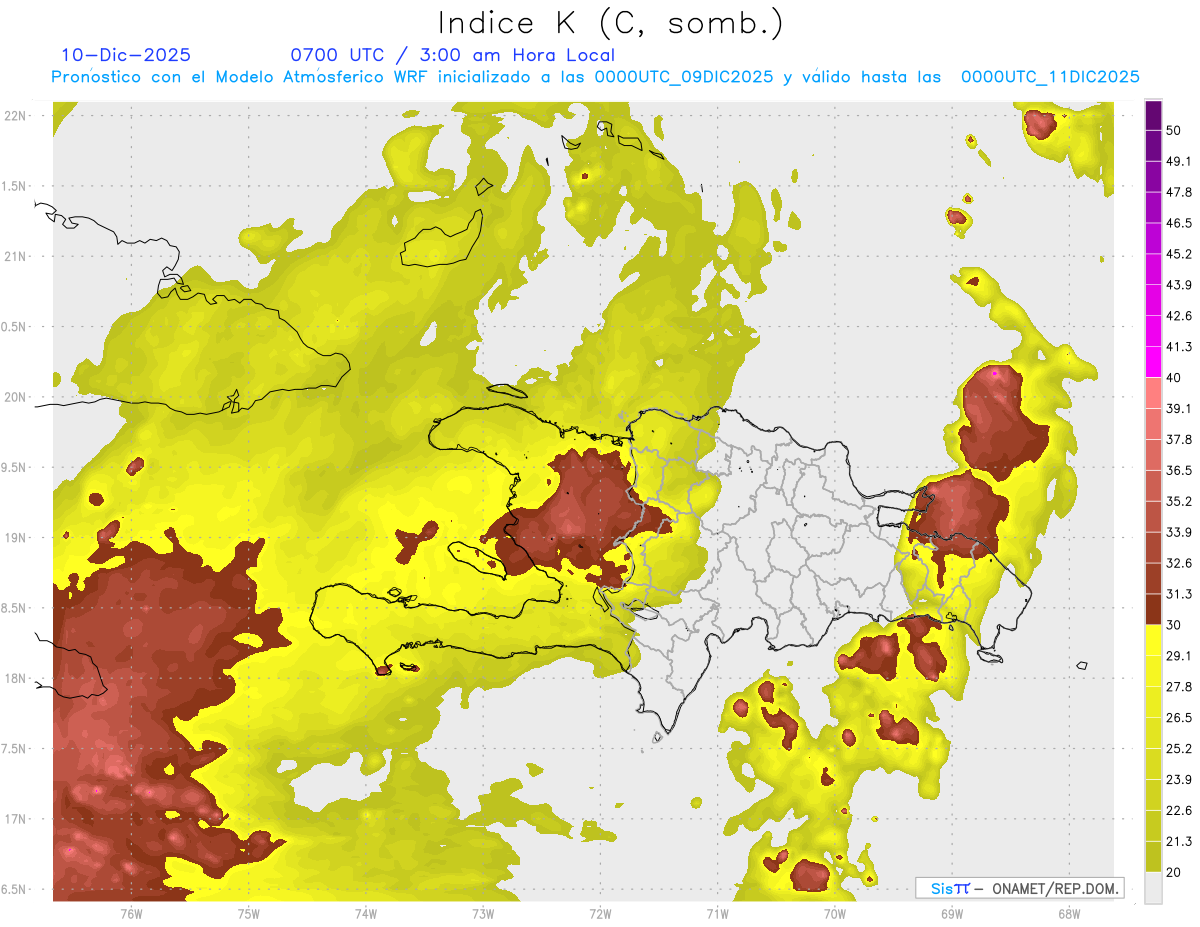Click the latitude label "22N"
1200x927 pixels.
17,116
